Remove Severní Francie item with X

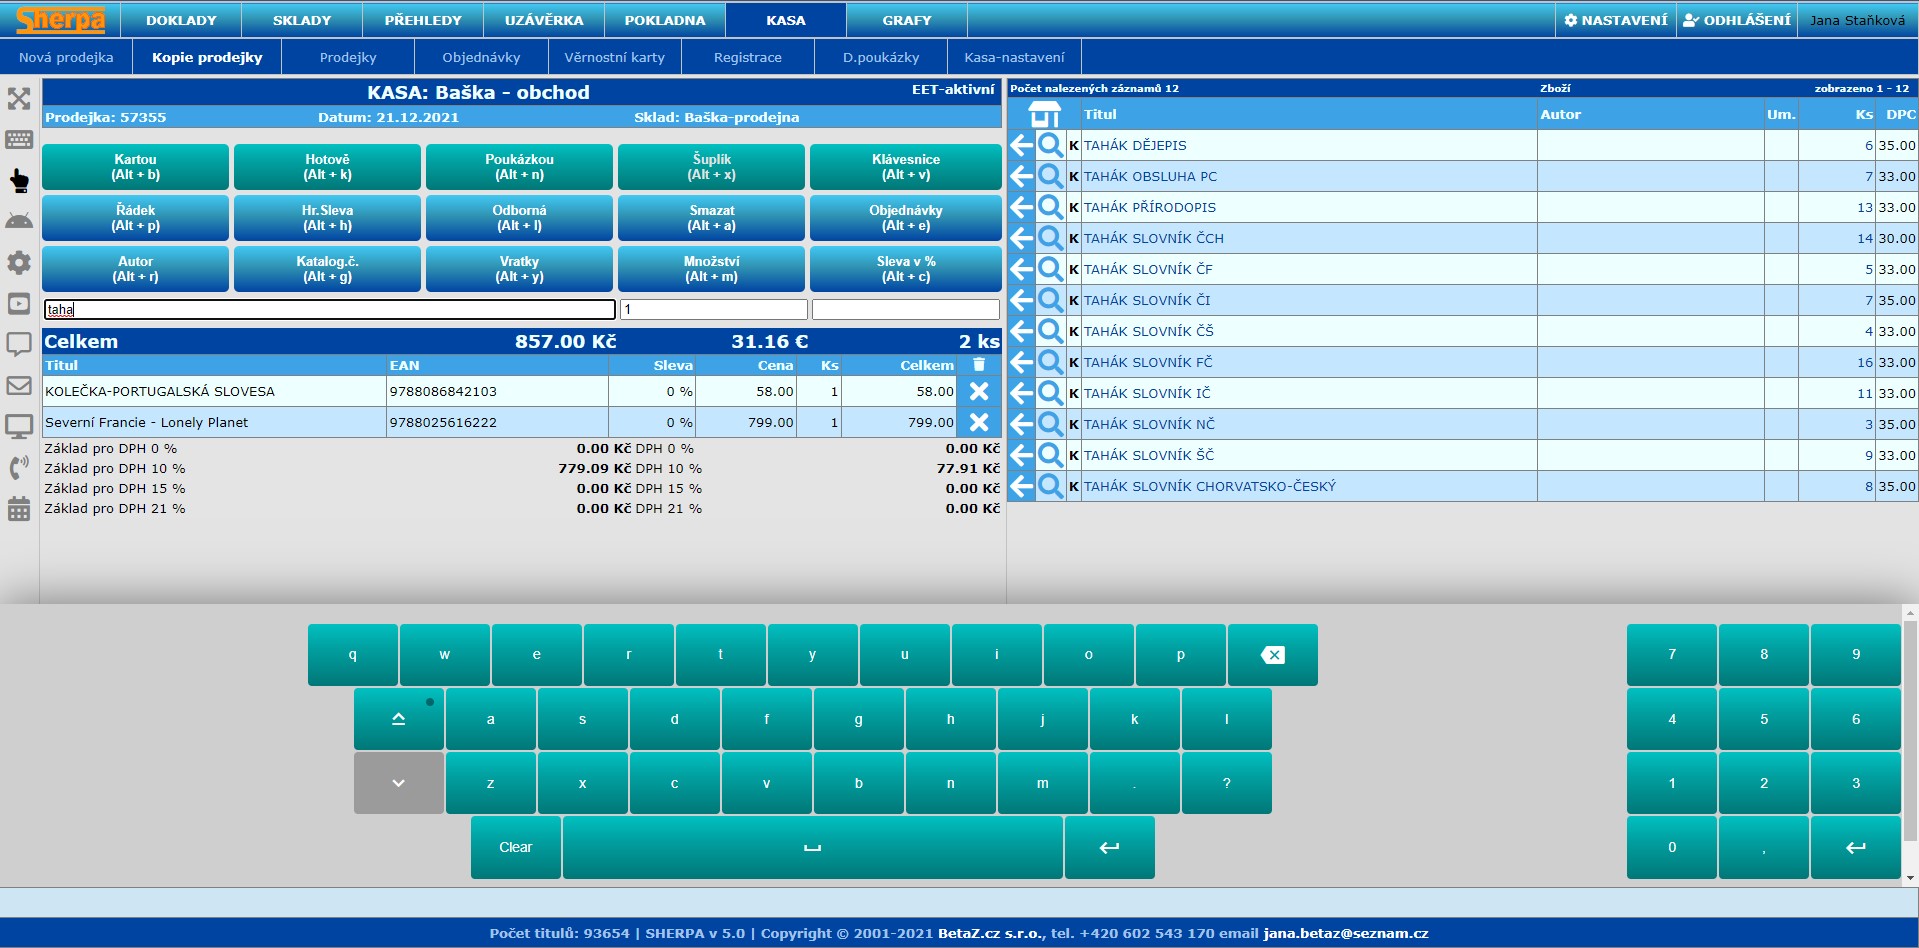point(979,422)
